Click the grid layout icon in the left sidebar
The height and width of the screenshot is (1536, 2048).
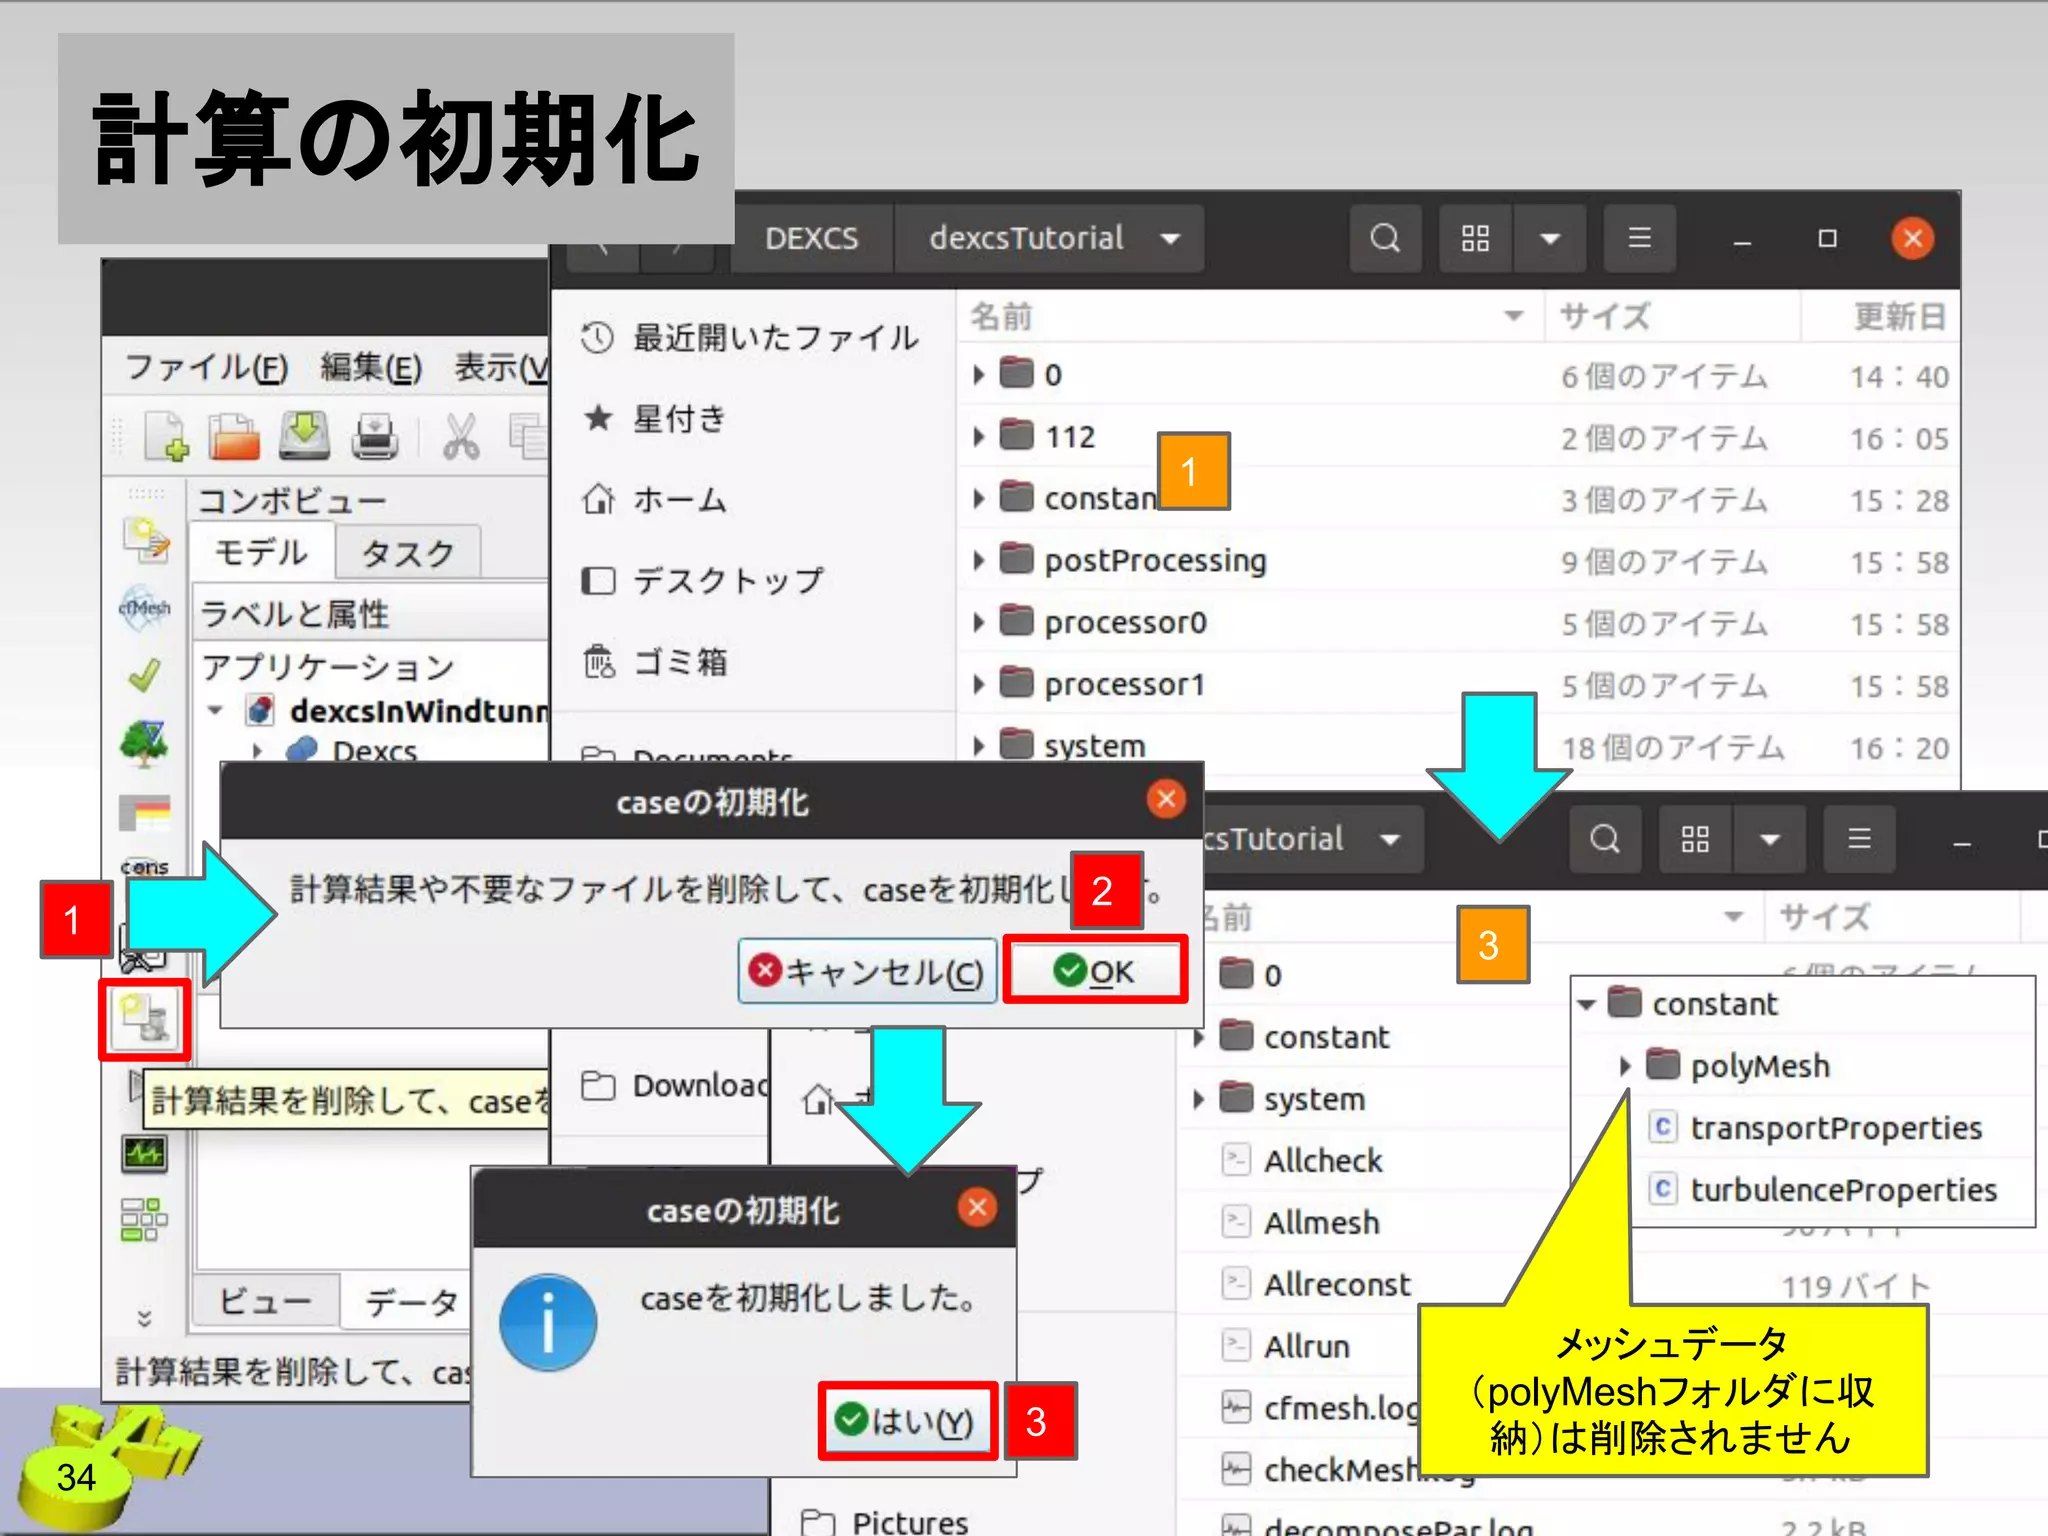click(144, 1219)
